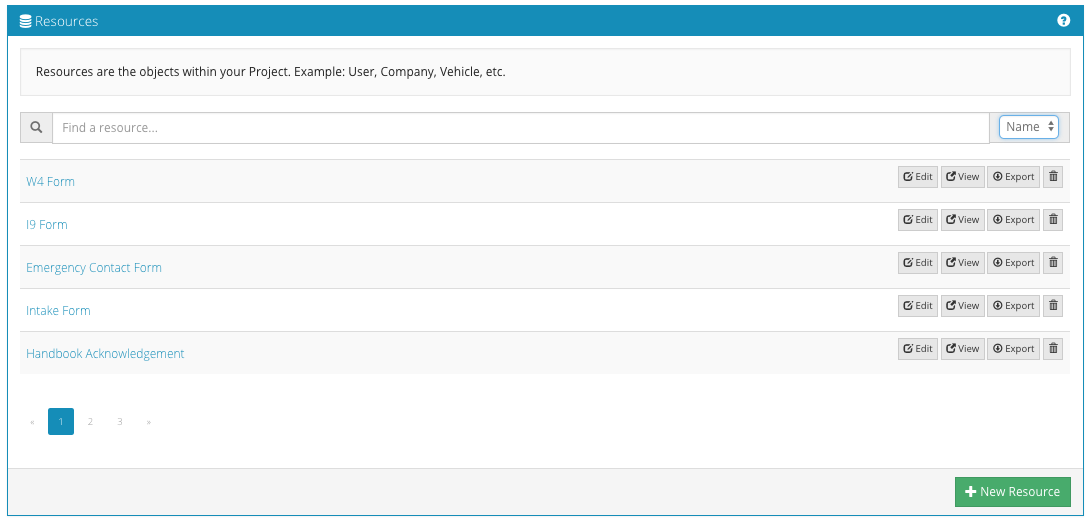This screenshot has height=520, width=1091.
Task: Delete the W4 Form resource
Action: pyautogui.click(x=1053, y=177)
